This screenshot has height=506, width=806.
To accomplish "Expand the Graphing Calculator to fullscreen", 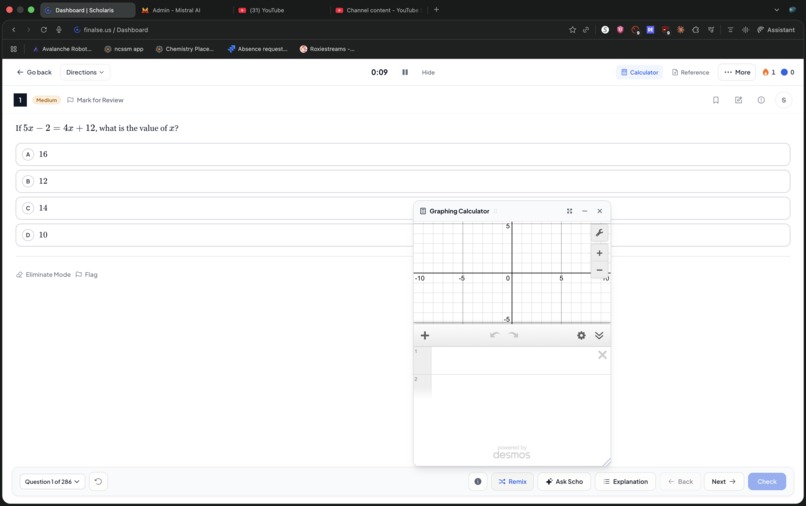I will [x=570, y=211].
